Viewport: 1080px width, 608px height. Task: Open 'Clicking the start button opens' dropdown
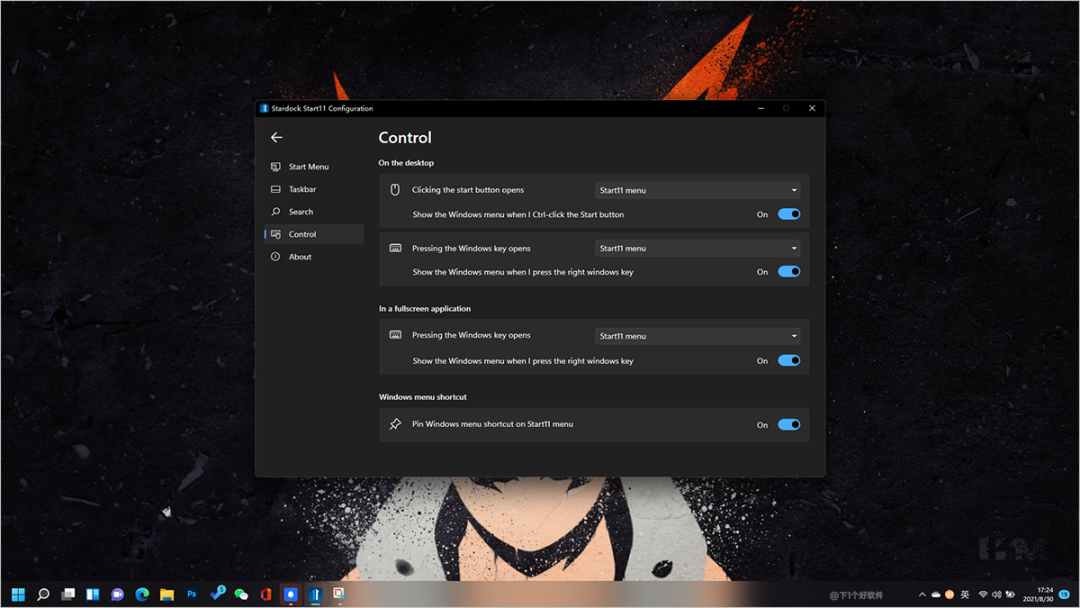tap(697, 190)
